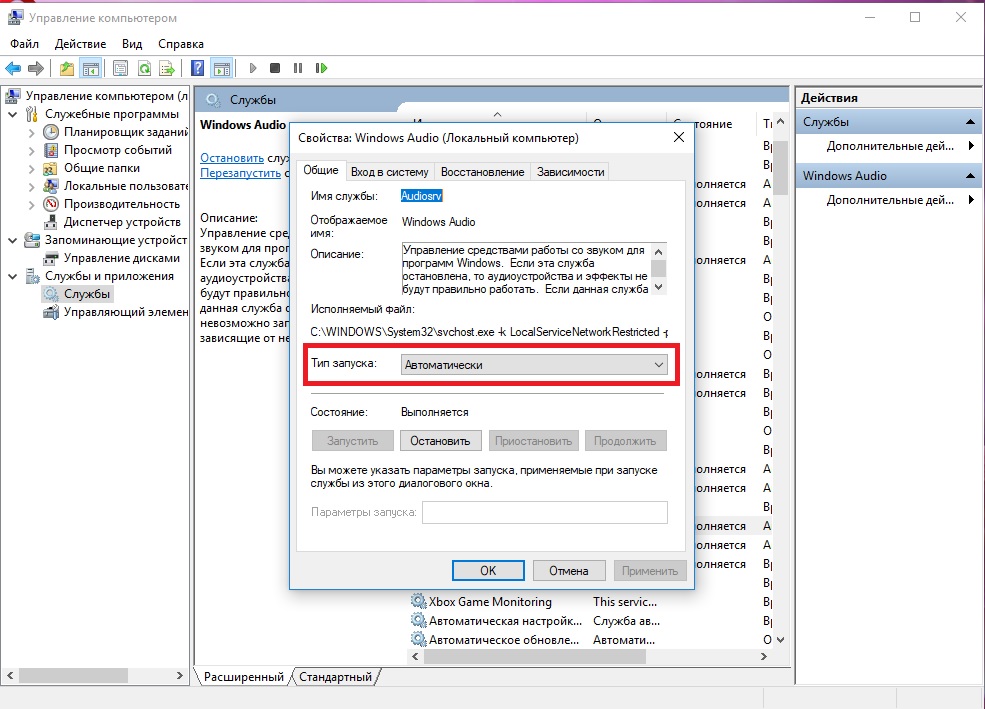985x709 pixels.
Task: Expand the Планировщик заданий node
Action: point(31,133)
